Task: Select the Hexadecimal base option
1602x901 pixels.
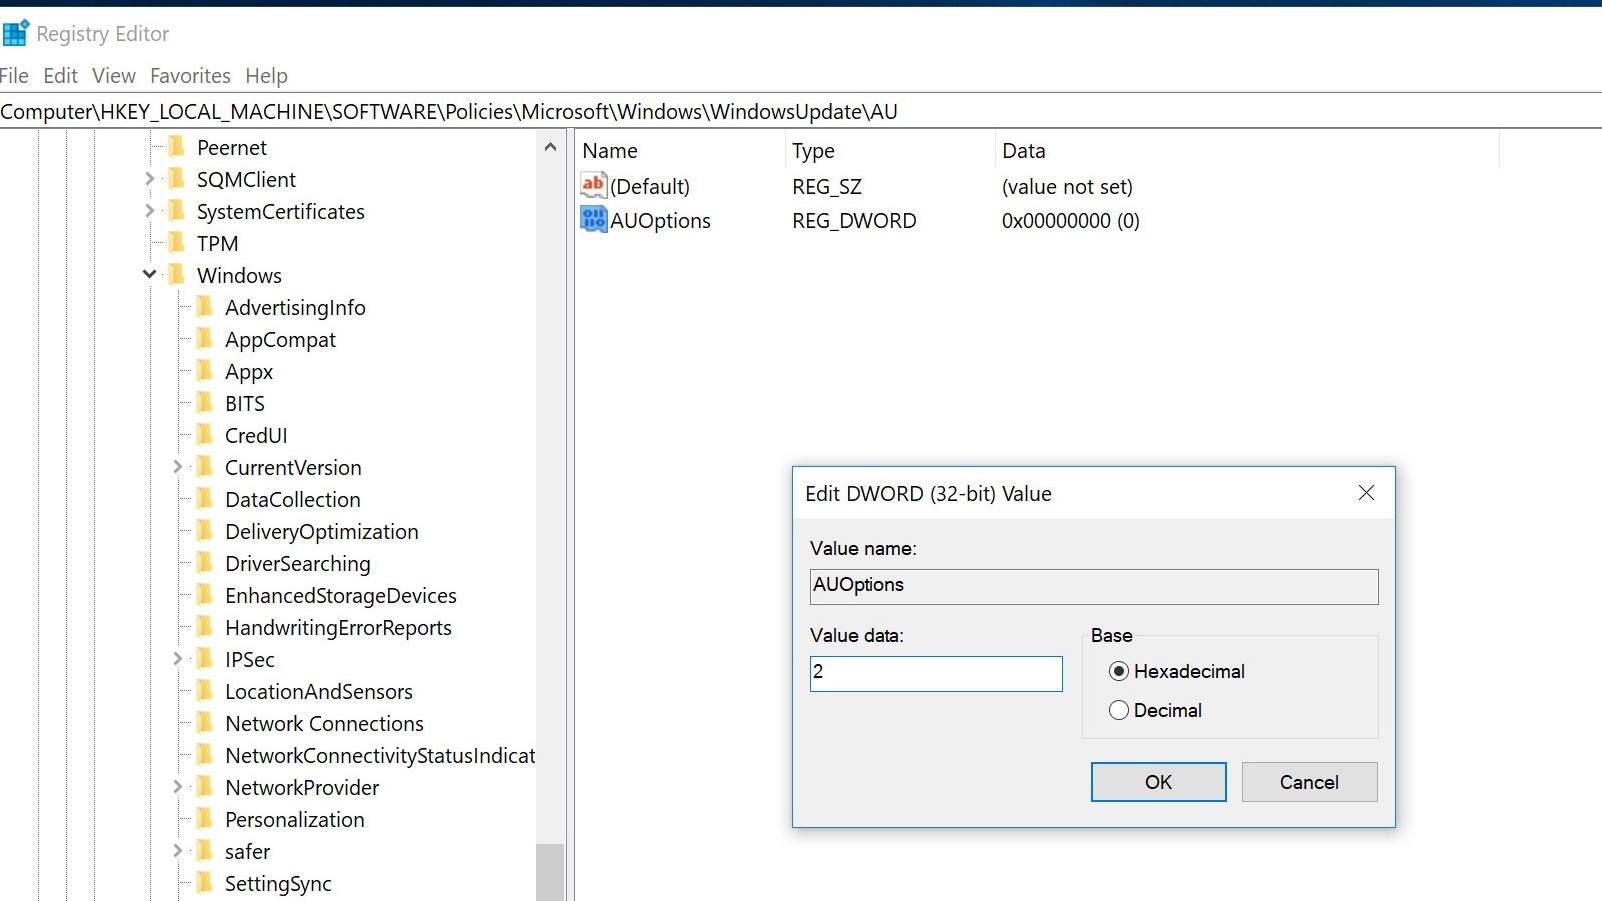Action: coord(1177,671)
